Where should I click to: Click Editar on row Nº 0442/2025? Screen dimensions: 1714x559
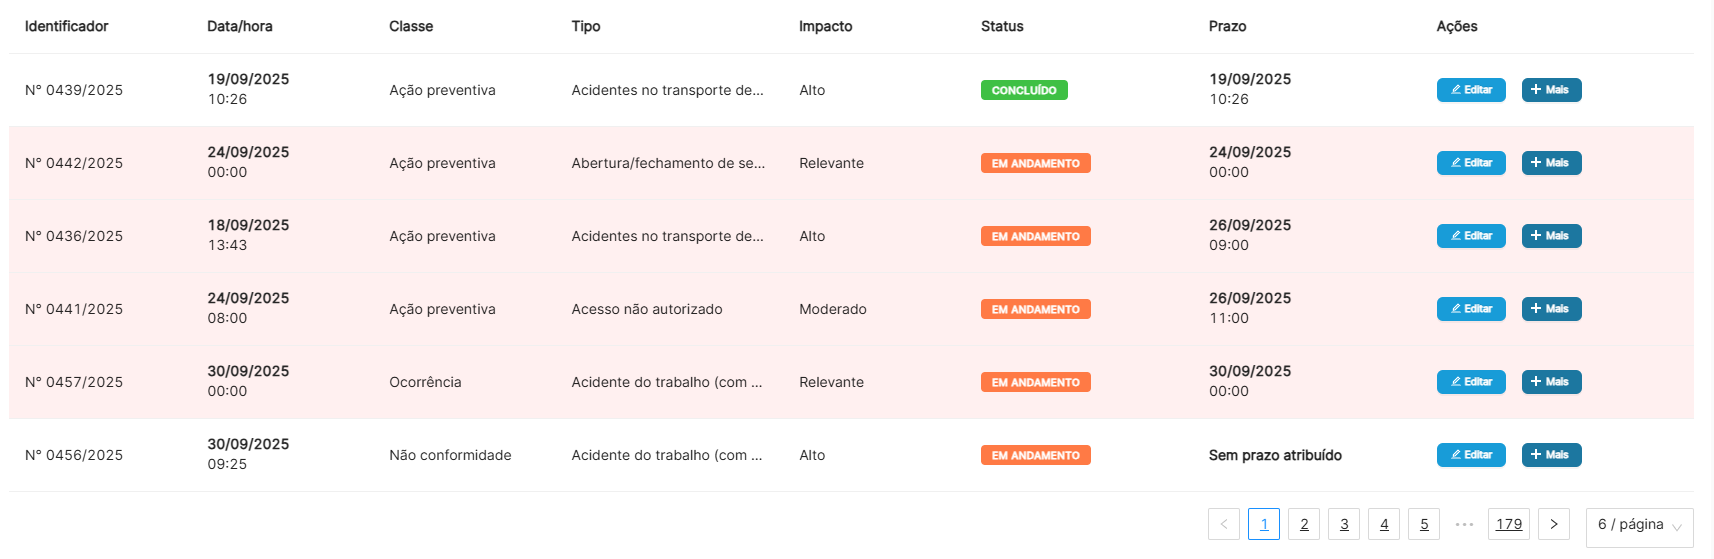(x=1470, y=163)
